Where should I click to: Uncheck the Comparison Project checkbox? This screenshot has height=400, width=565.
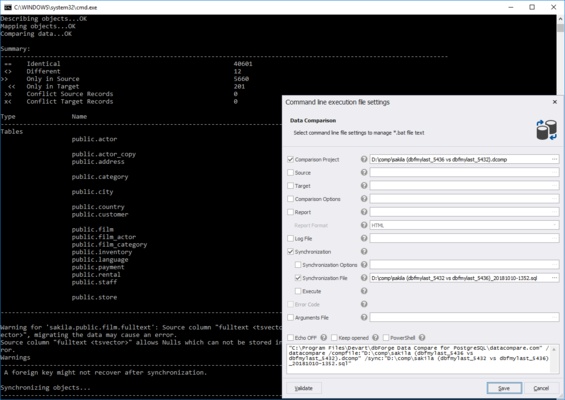click(290, 159)
